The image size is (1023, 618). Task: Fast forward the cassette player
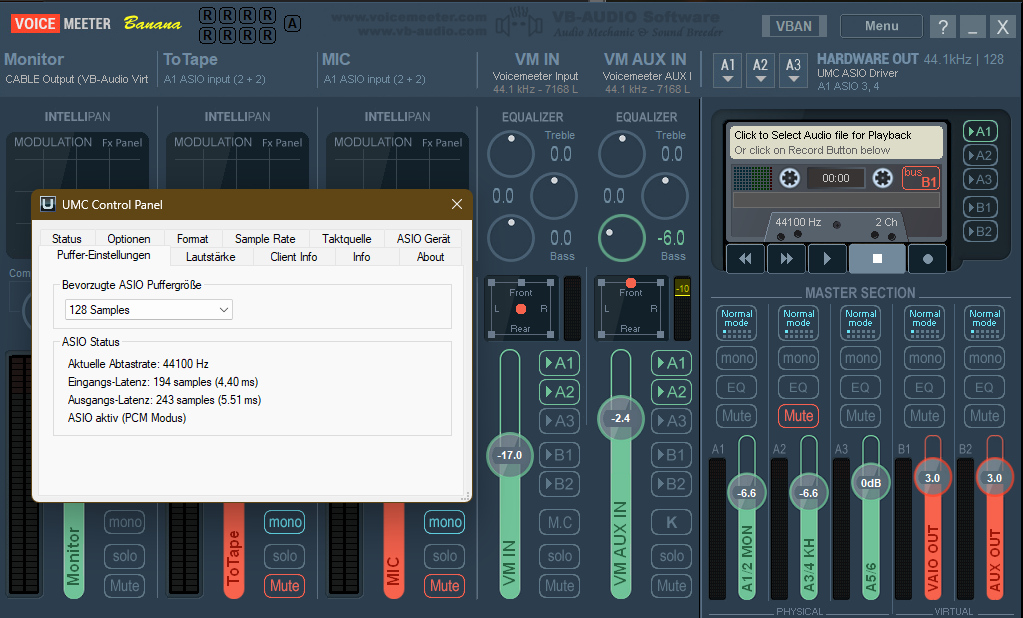[786, 258]
